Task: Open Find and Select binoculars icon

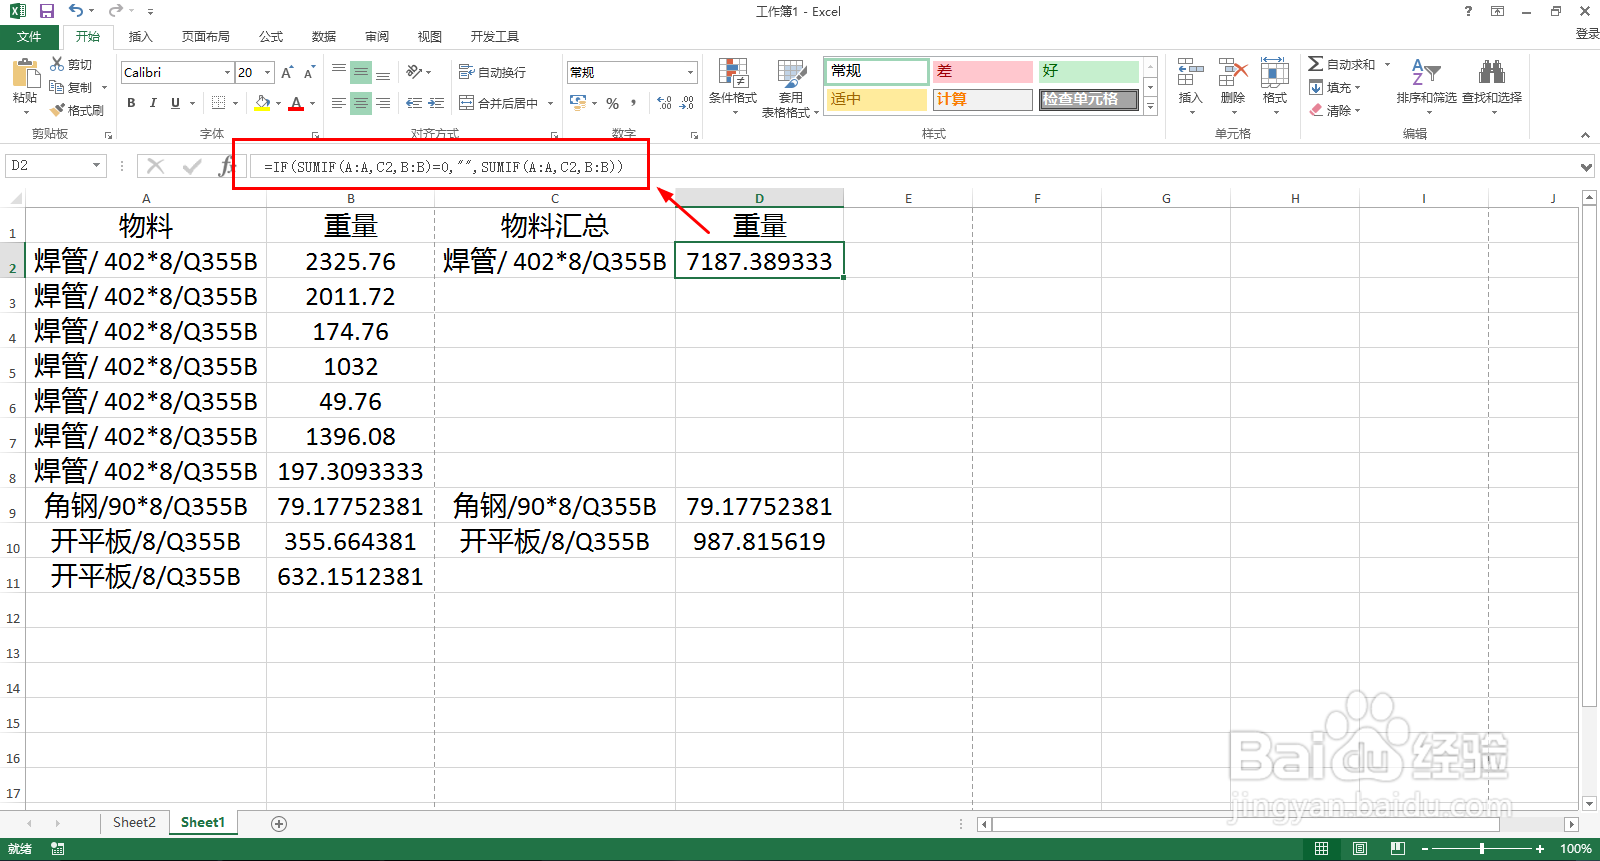Action: click(1492, 72)
